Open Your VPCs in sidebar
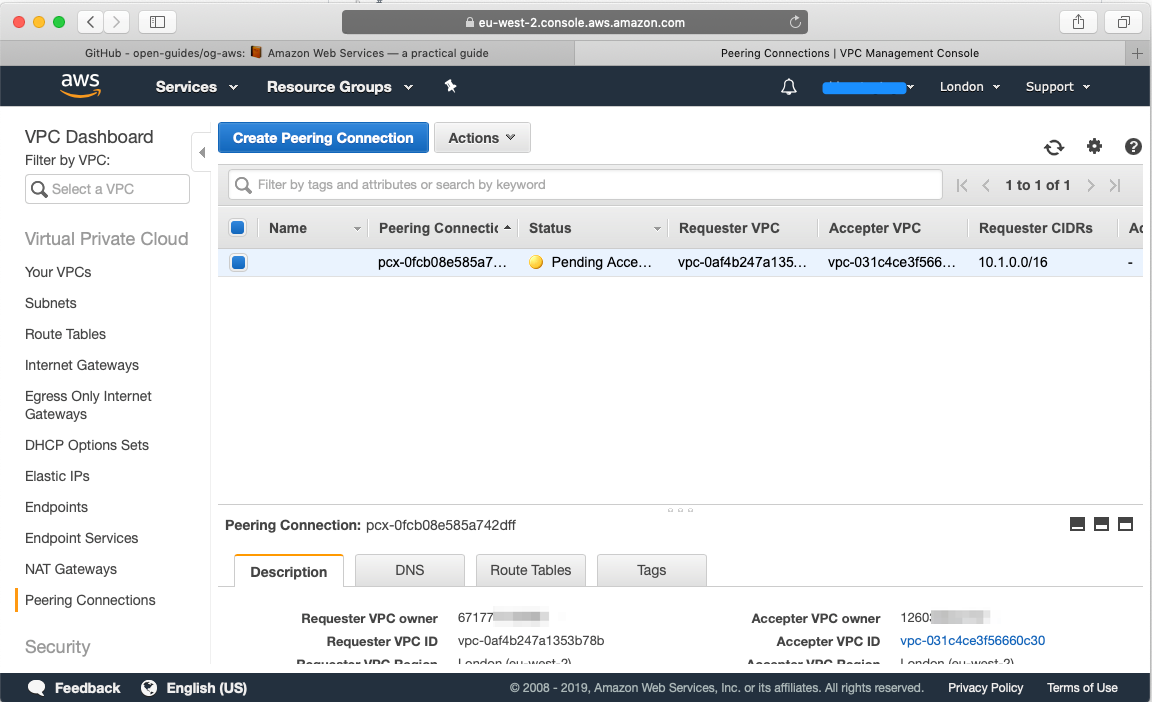1152x702 pixels. pos(58,272)
